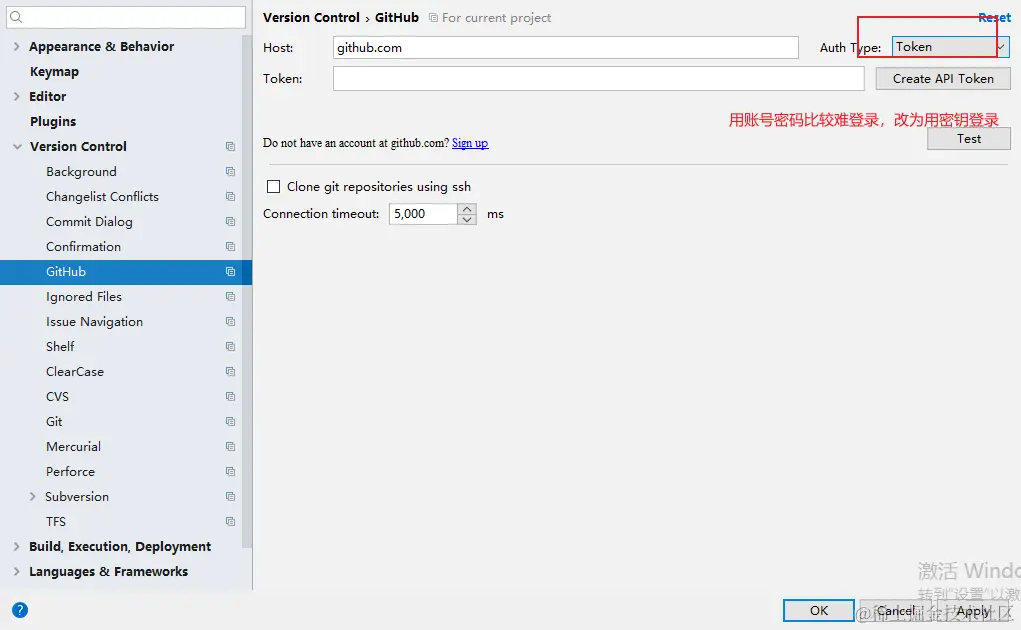Enable Clone git repositories using ssh
This screenshot has width=1021, height=630.
click(273, 187)
